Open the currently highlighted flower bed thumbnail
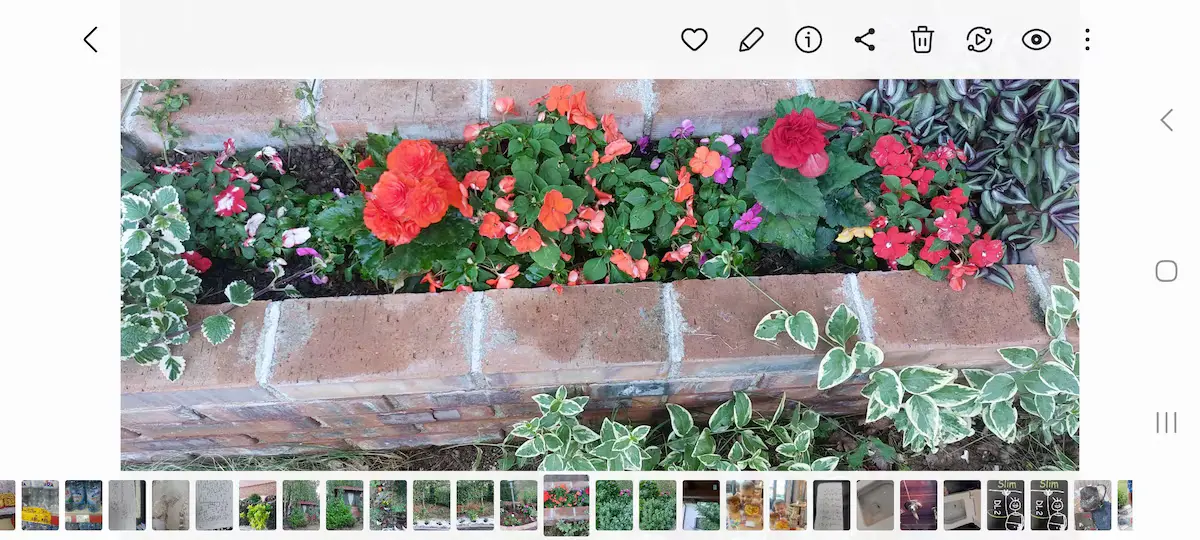1200x540 pixels. (566, 505)
